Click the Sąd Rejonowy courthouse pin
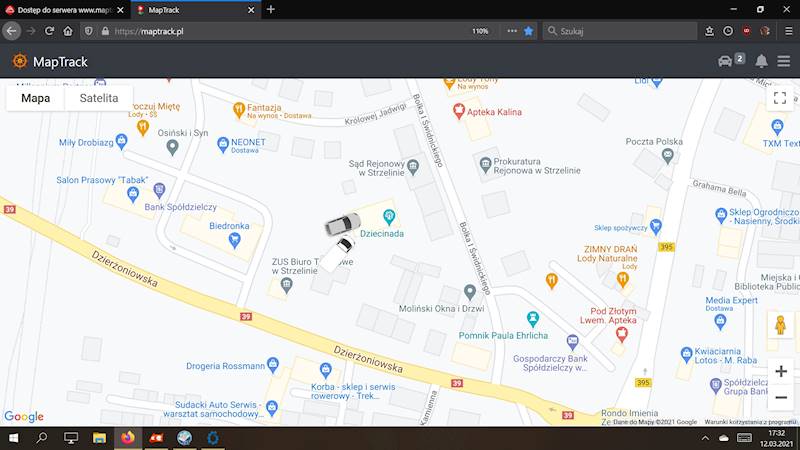 413,166
